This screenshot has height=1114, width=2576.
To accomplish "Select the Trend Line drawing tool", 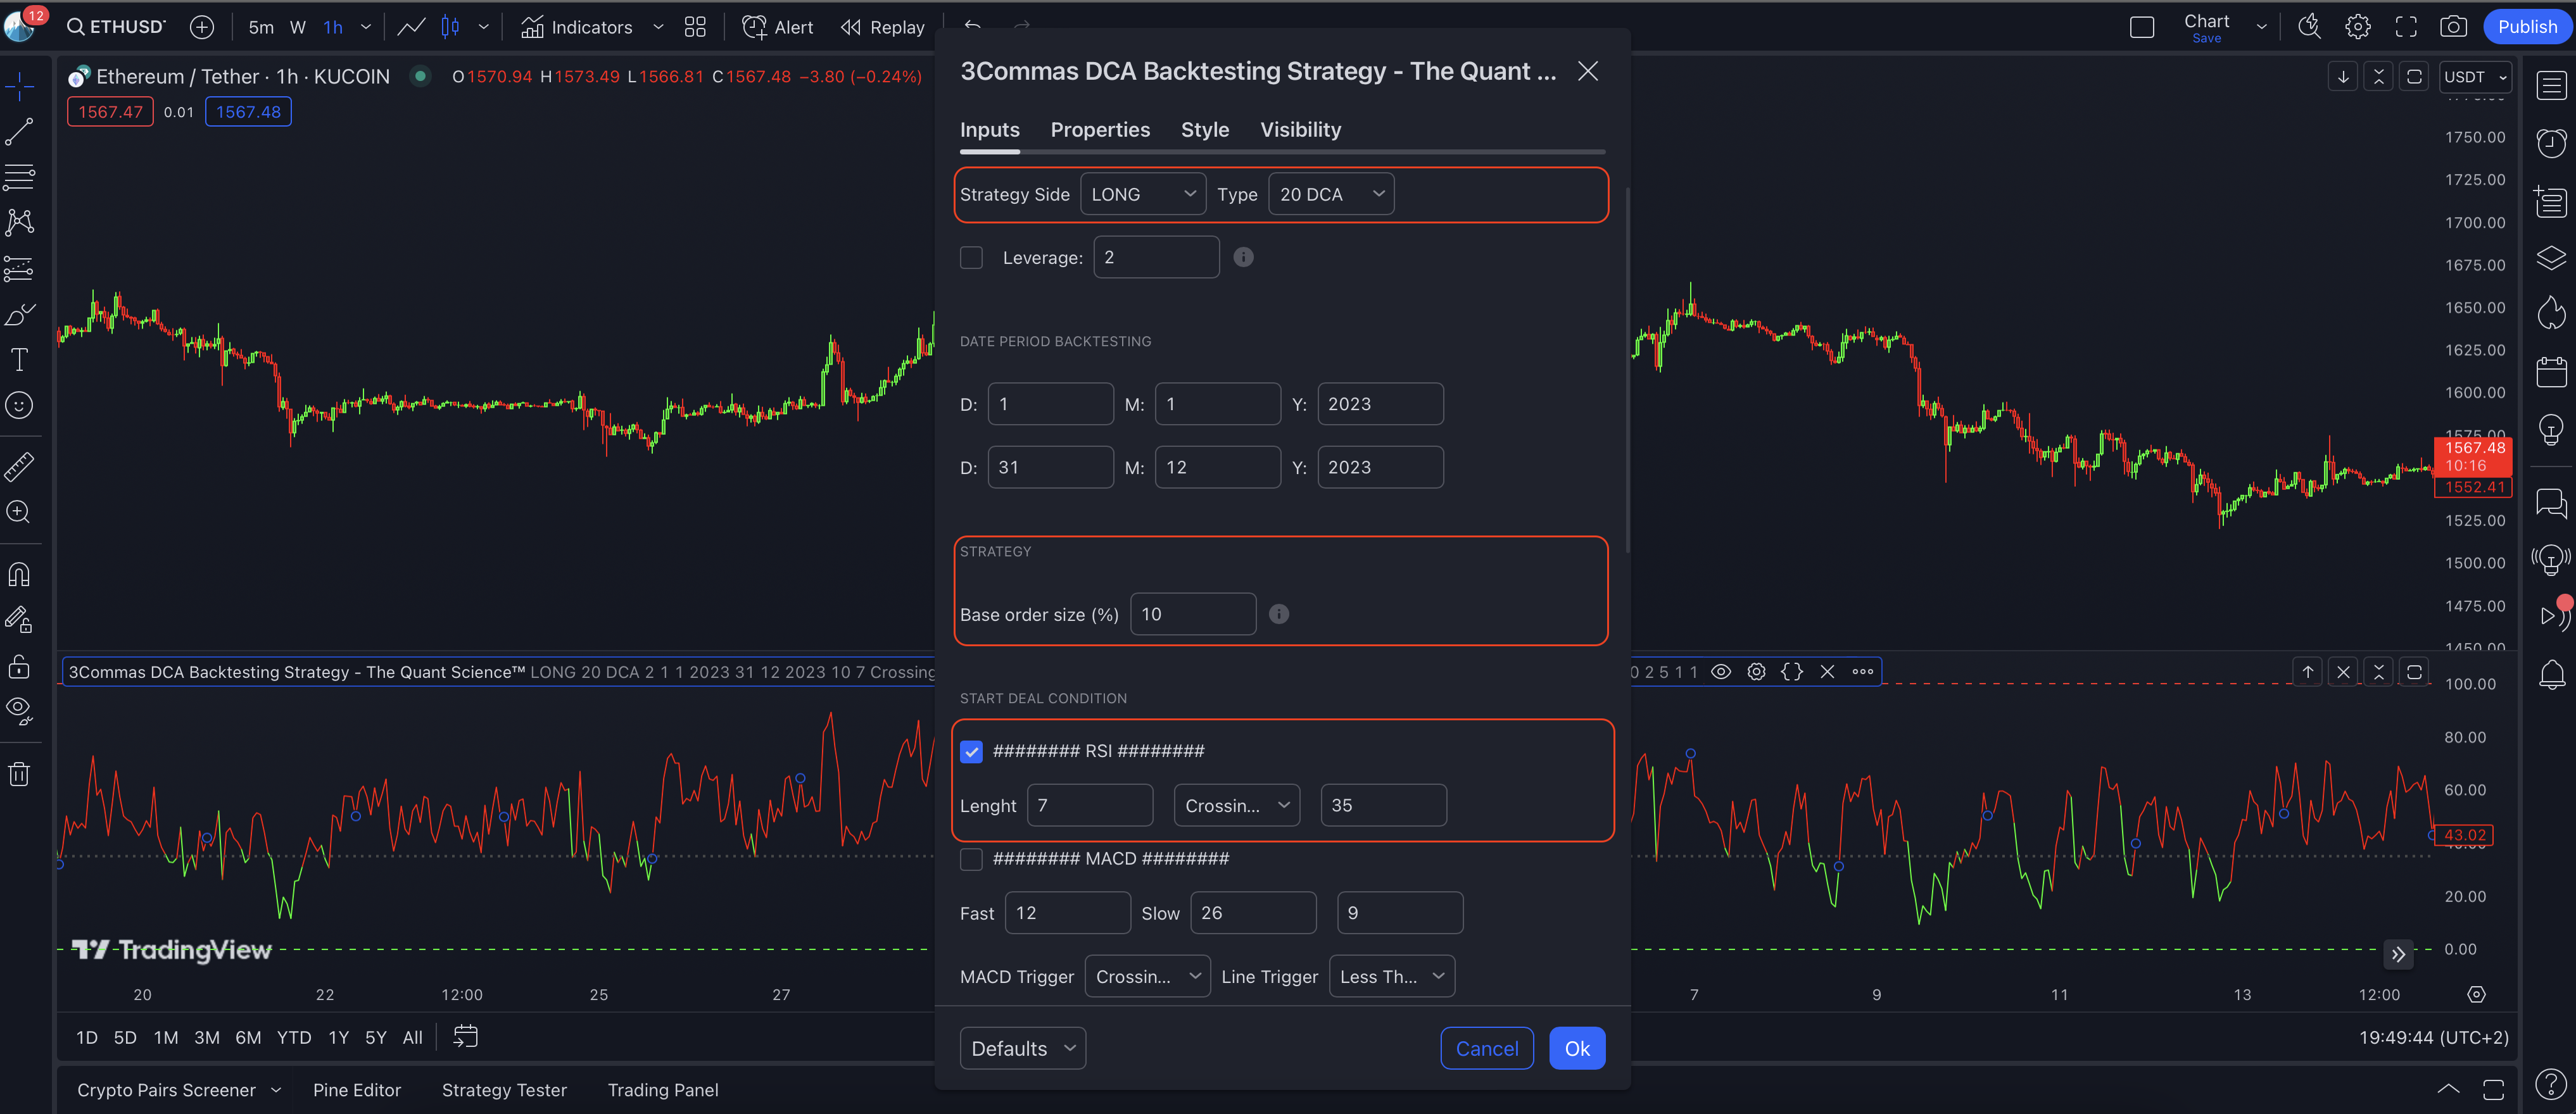I will [x=19, y=131].
